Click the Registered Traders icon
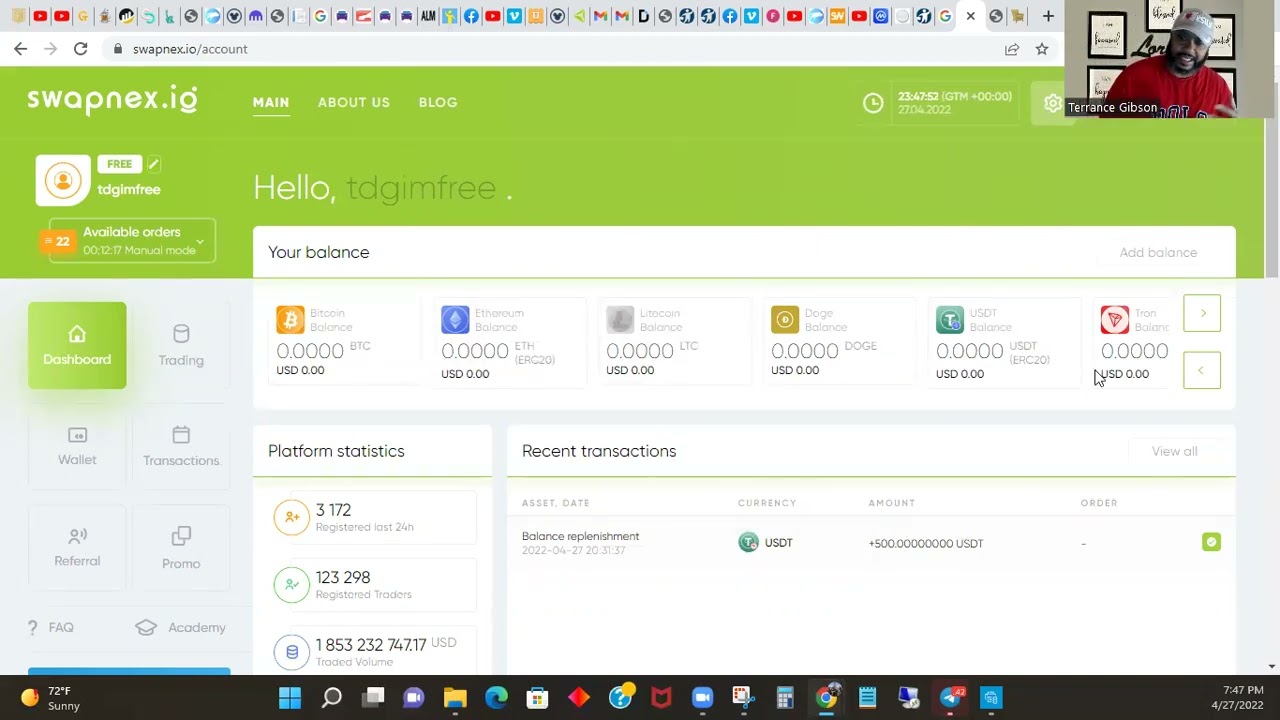The height and width of the screenshot is (720, 1280). tap(292, 585)
